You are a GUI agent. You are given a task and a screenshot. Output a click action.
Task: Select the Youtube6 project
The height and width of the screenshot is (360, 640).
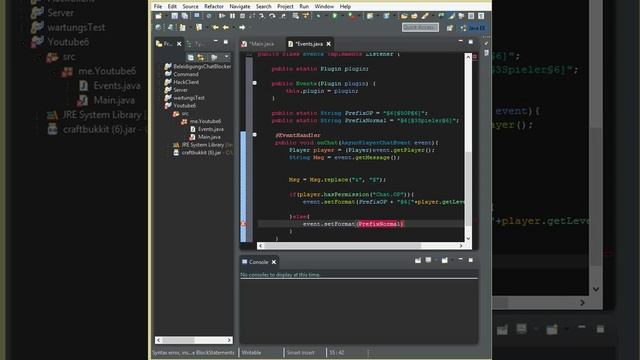(180, 105)
